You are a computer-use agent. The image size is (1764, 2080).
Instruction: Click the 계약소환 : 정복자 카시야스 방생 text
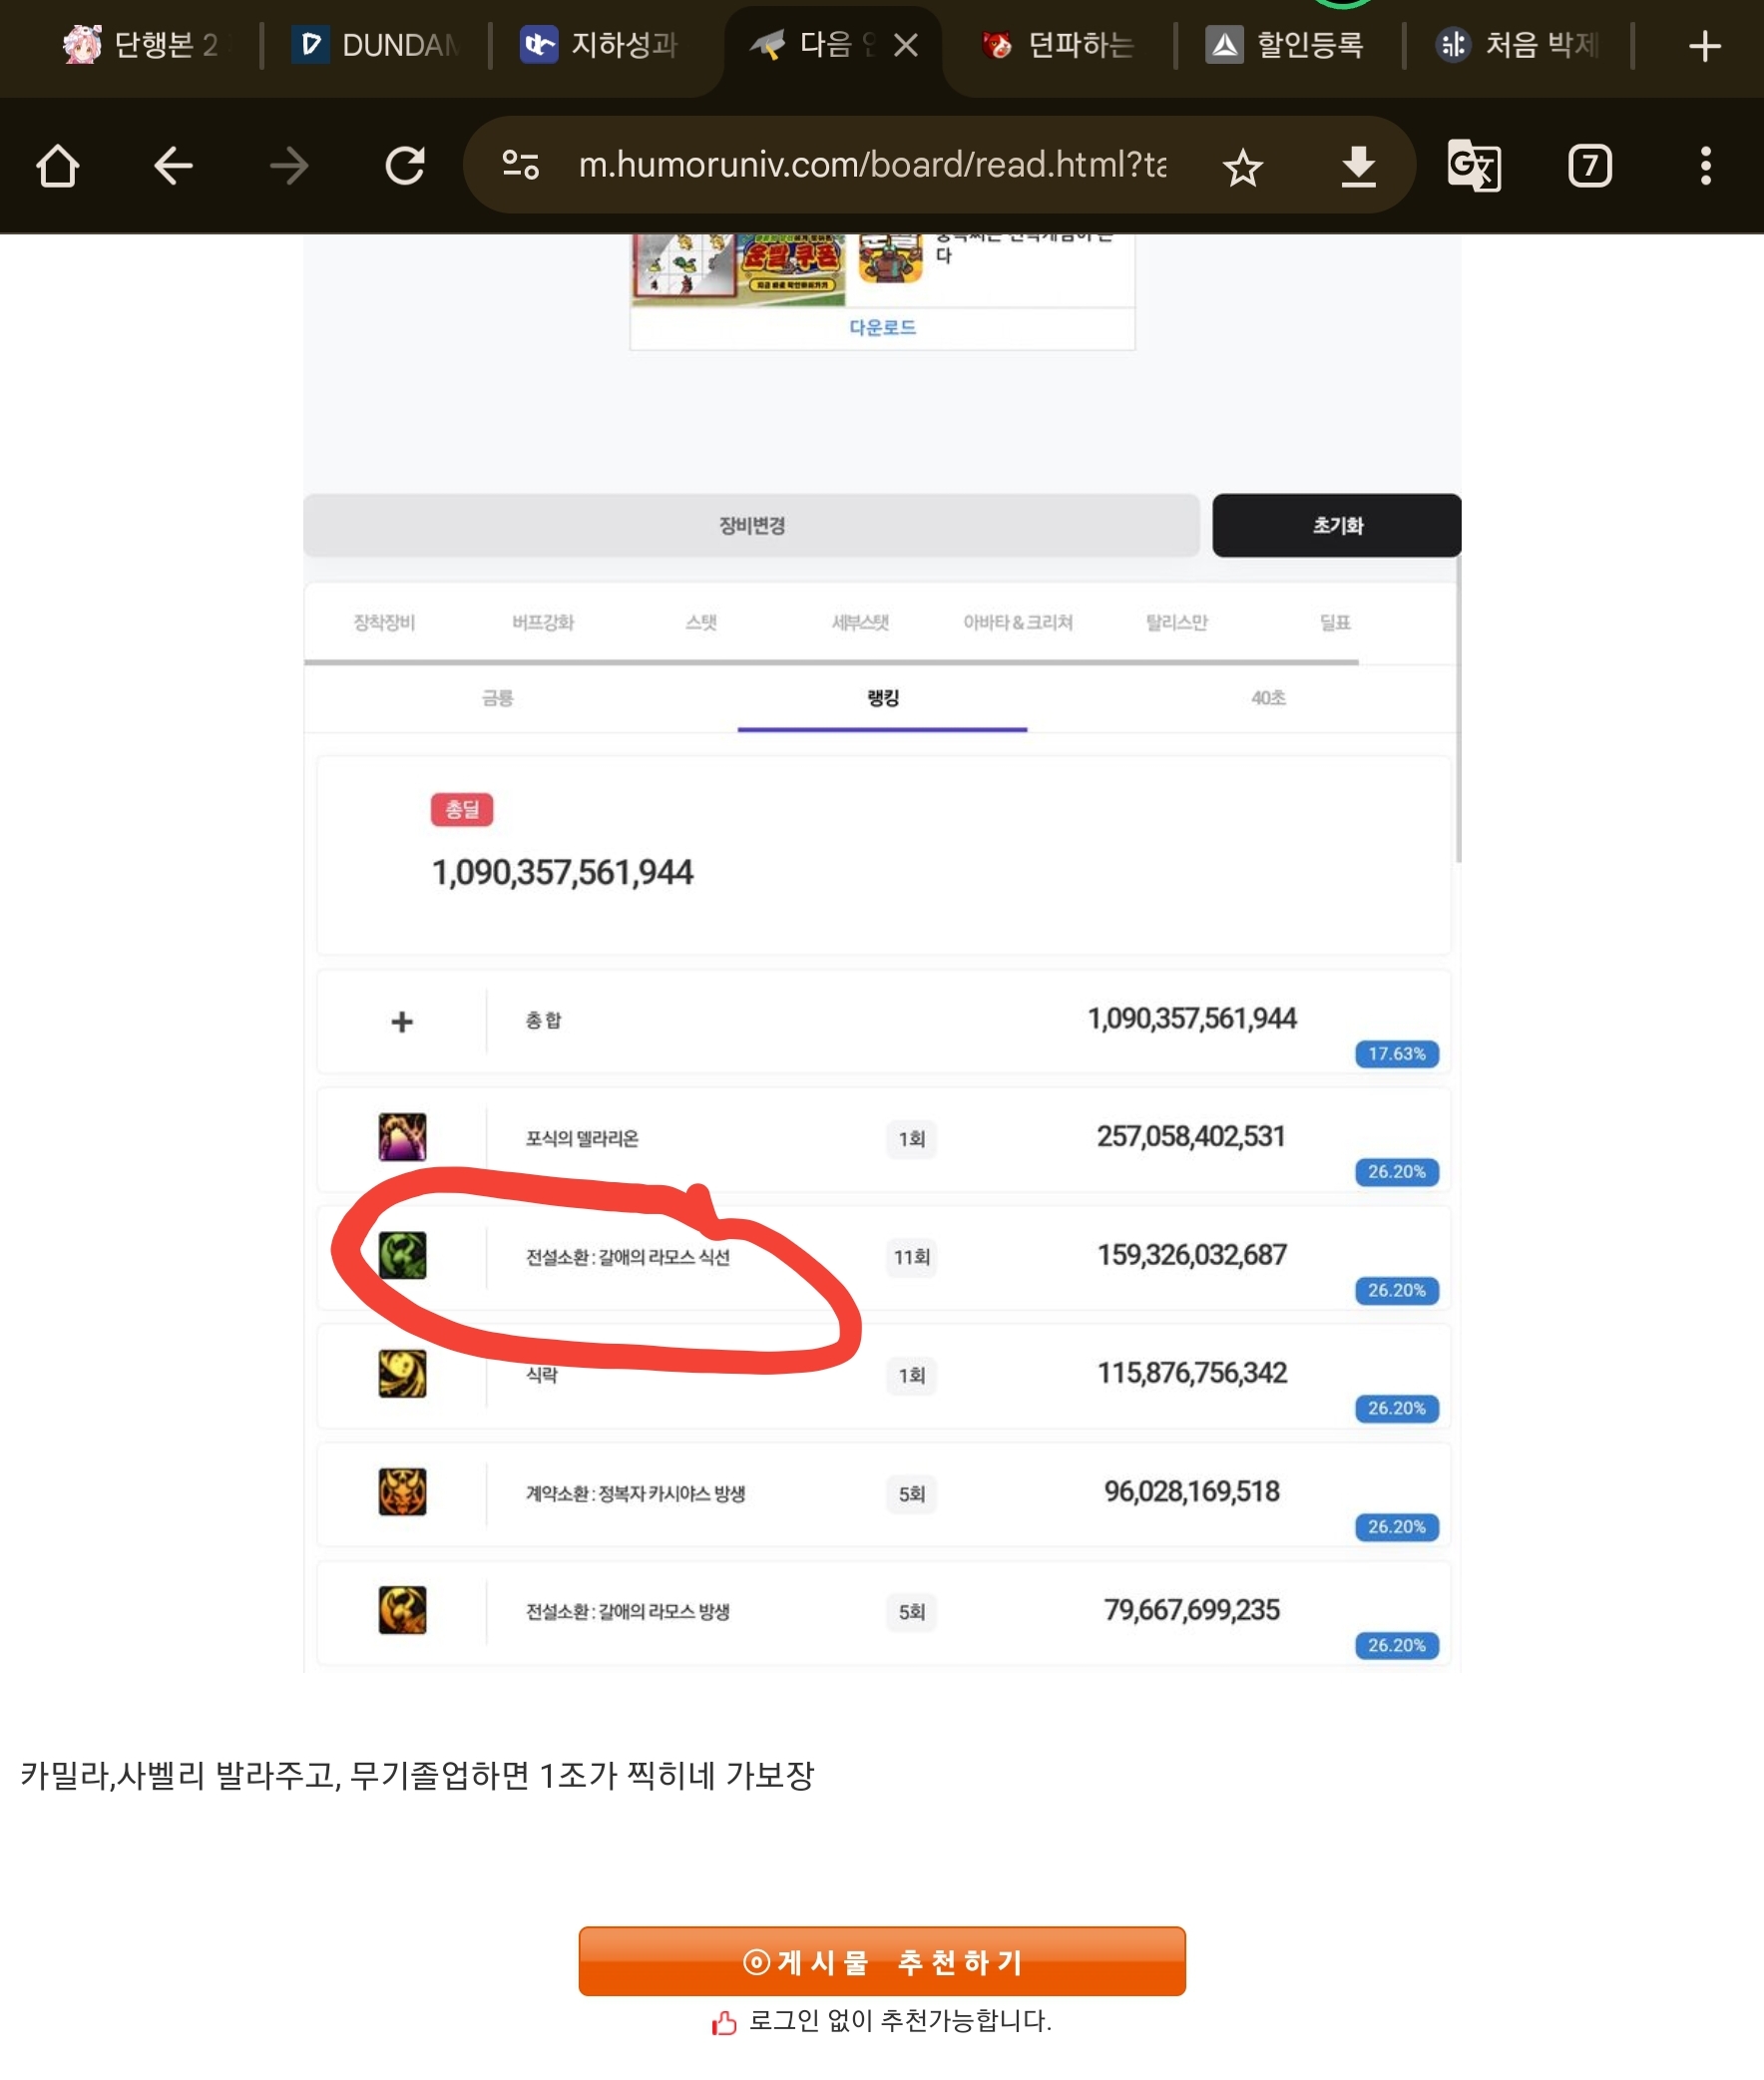tap(635, 1493)
